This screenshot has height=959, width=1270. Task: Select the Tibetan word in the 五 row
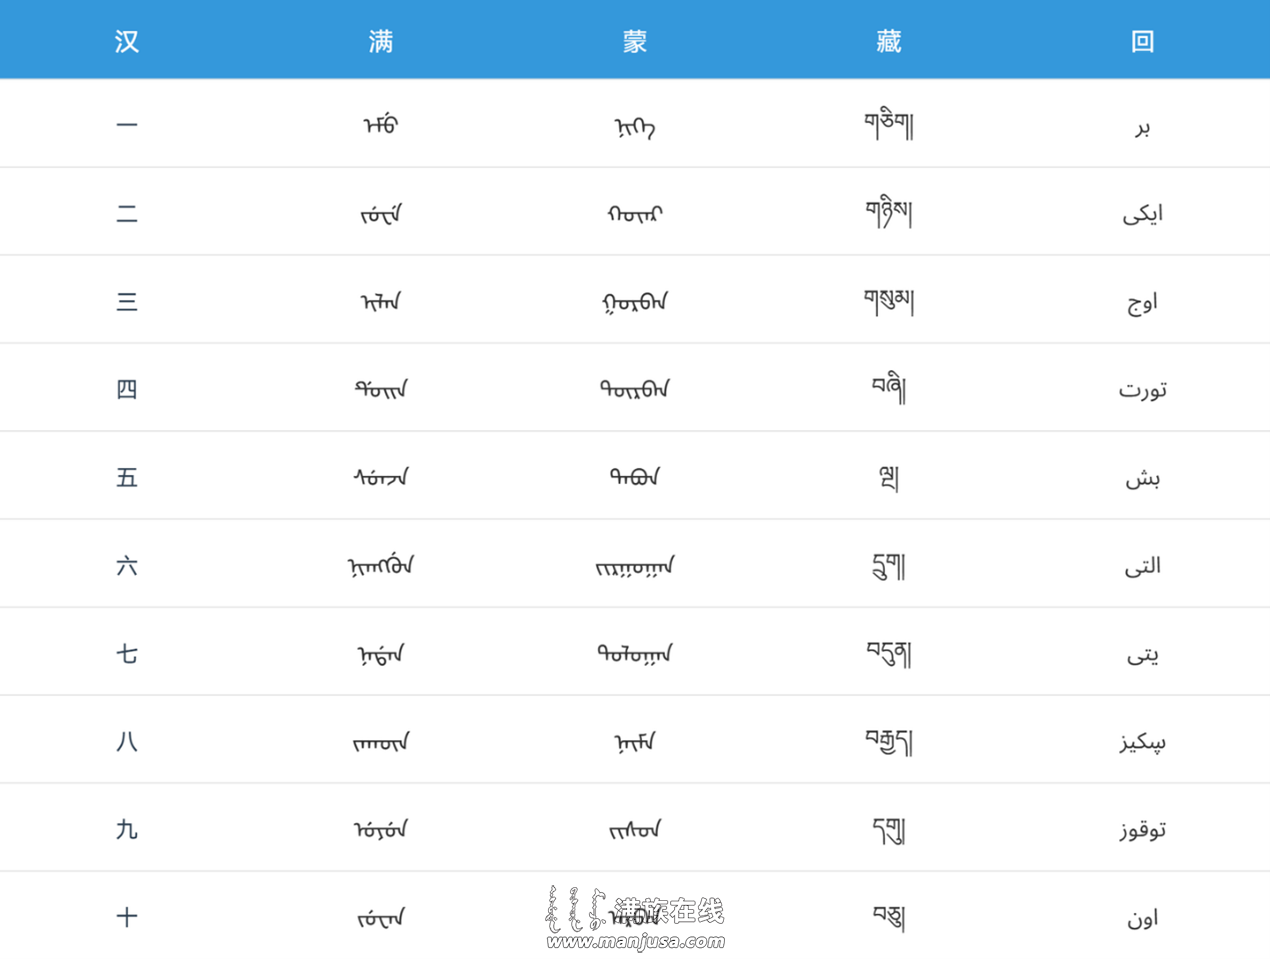(x=889, y=477)
